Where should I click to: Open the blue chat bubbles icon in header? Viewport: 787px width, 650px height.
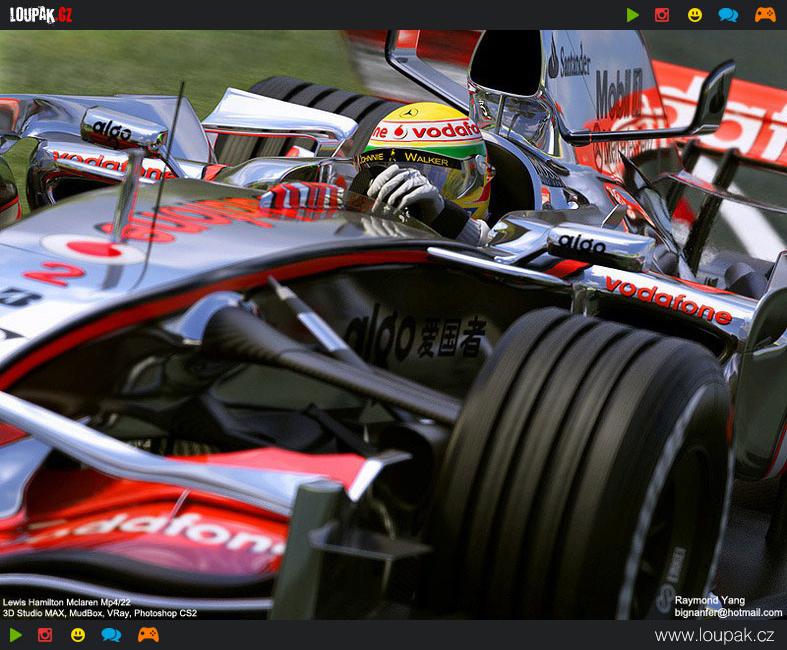point(728,15)
